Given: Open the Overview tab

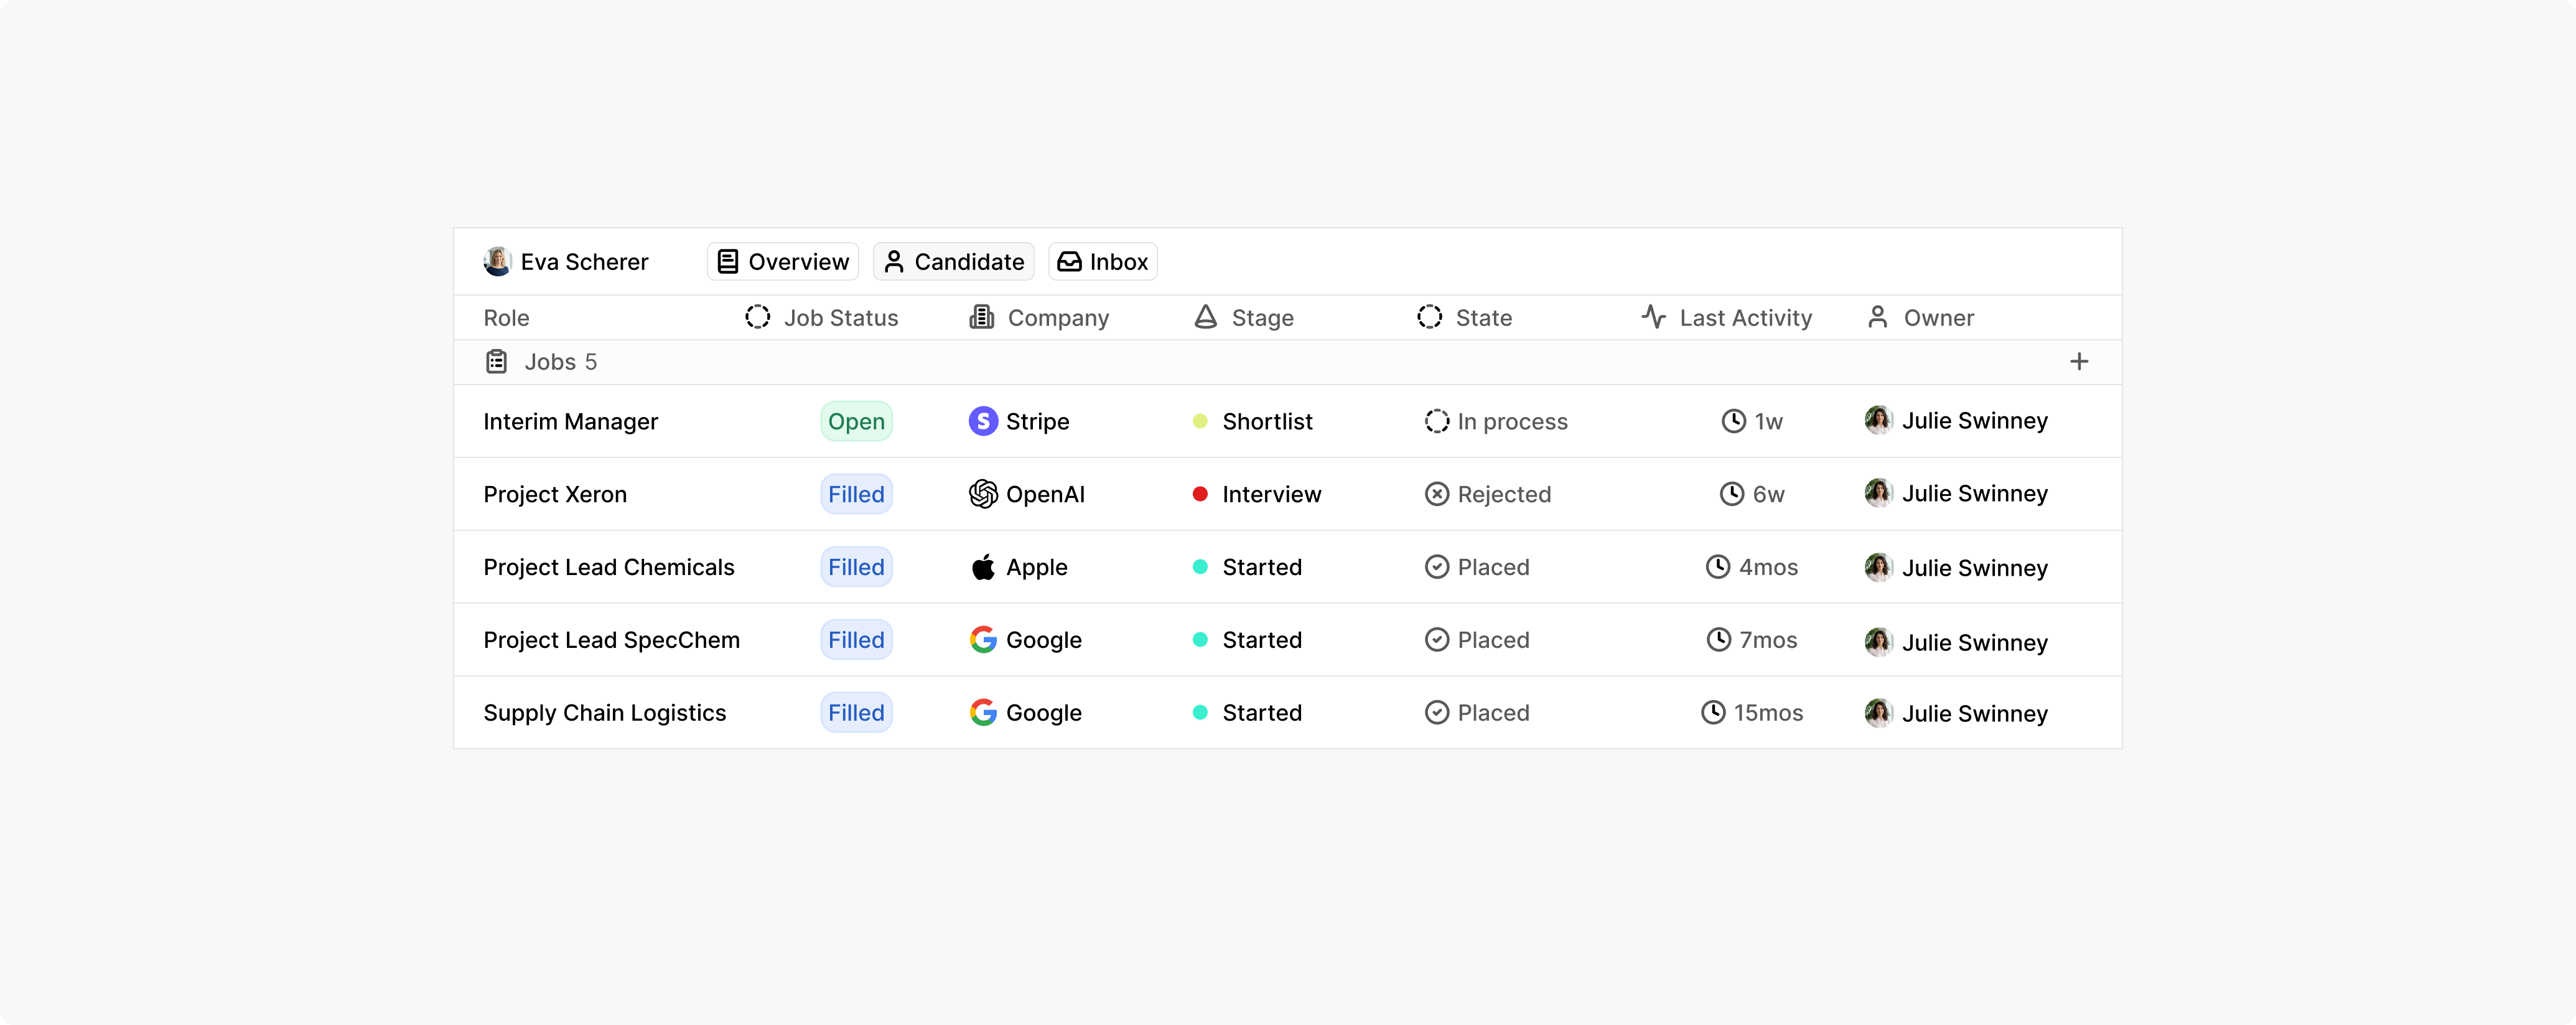Looking at the screenshot, I should coord(783,261).
